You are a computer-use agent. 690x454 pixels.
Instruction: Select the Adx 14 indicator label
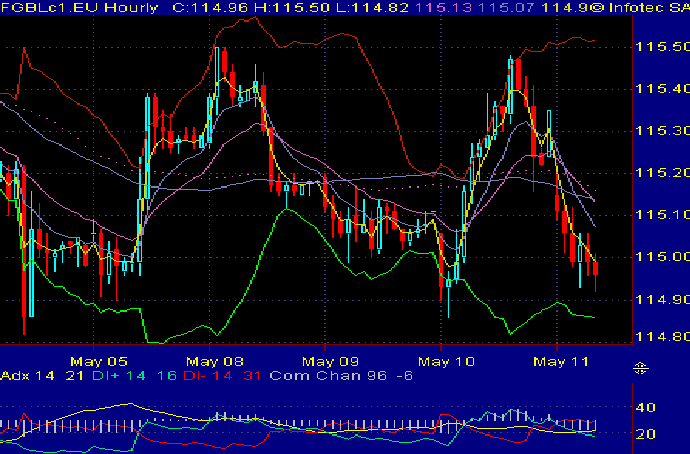coord(24,376)
